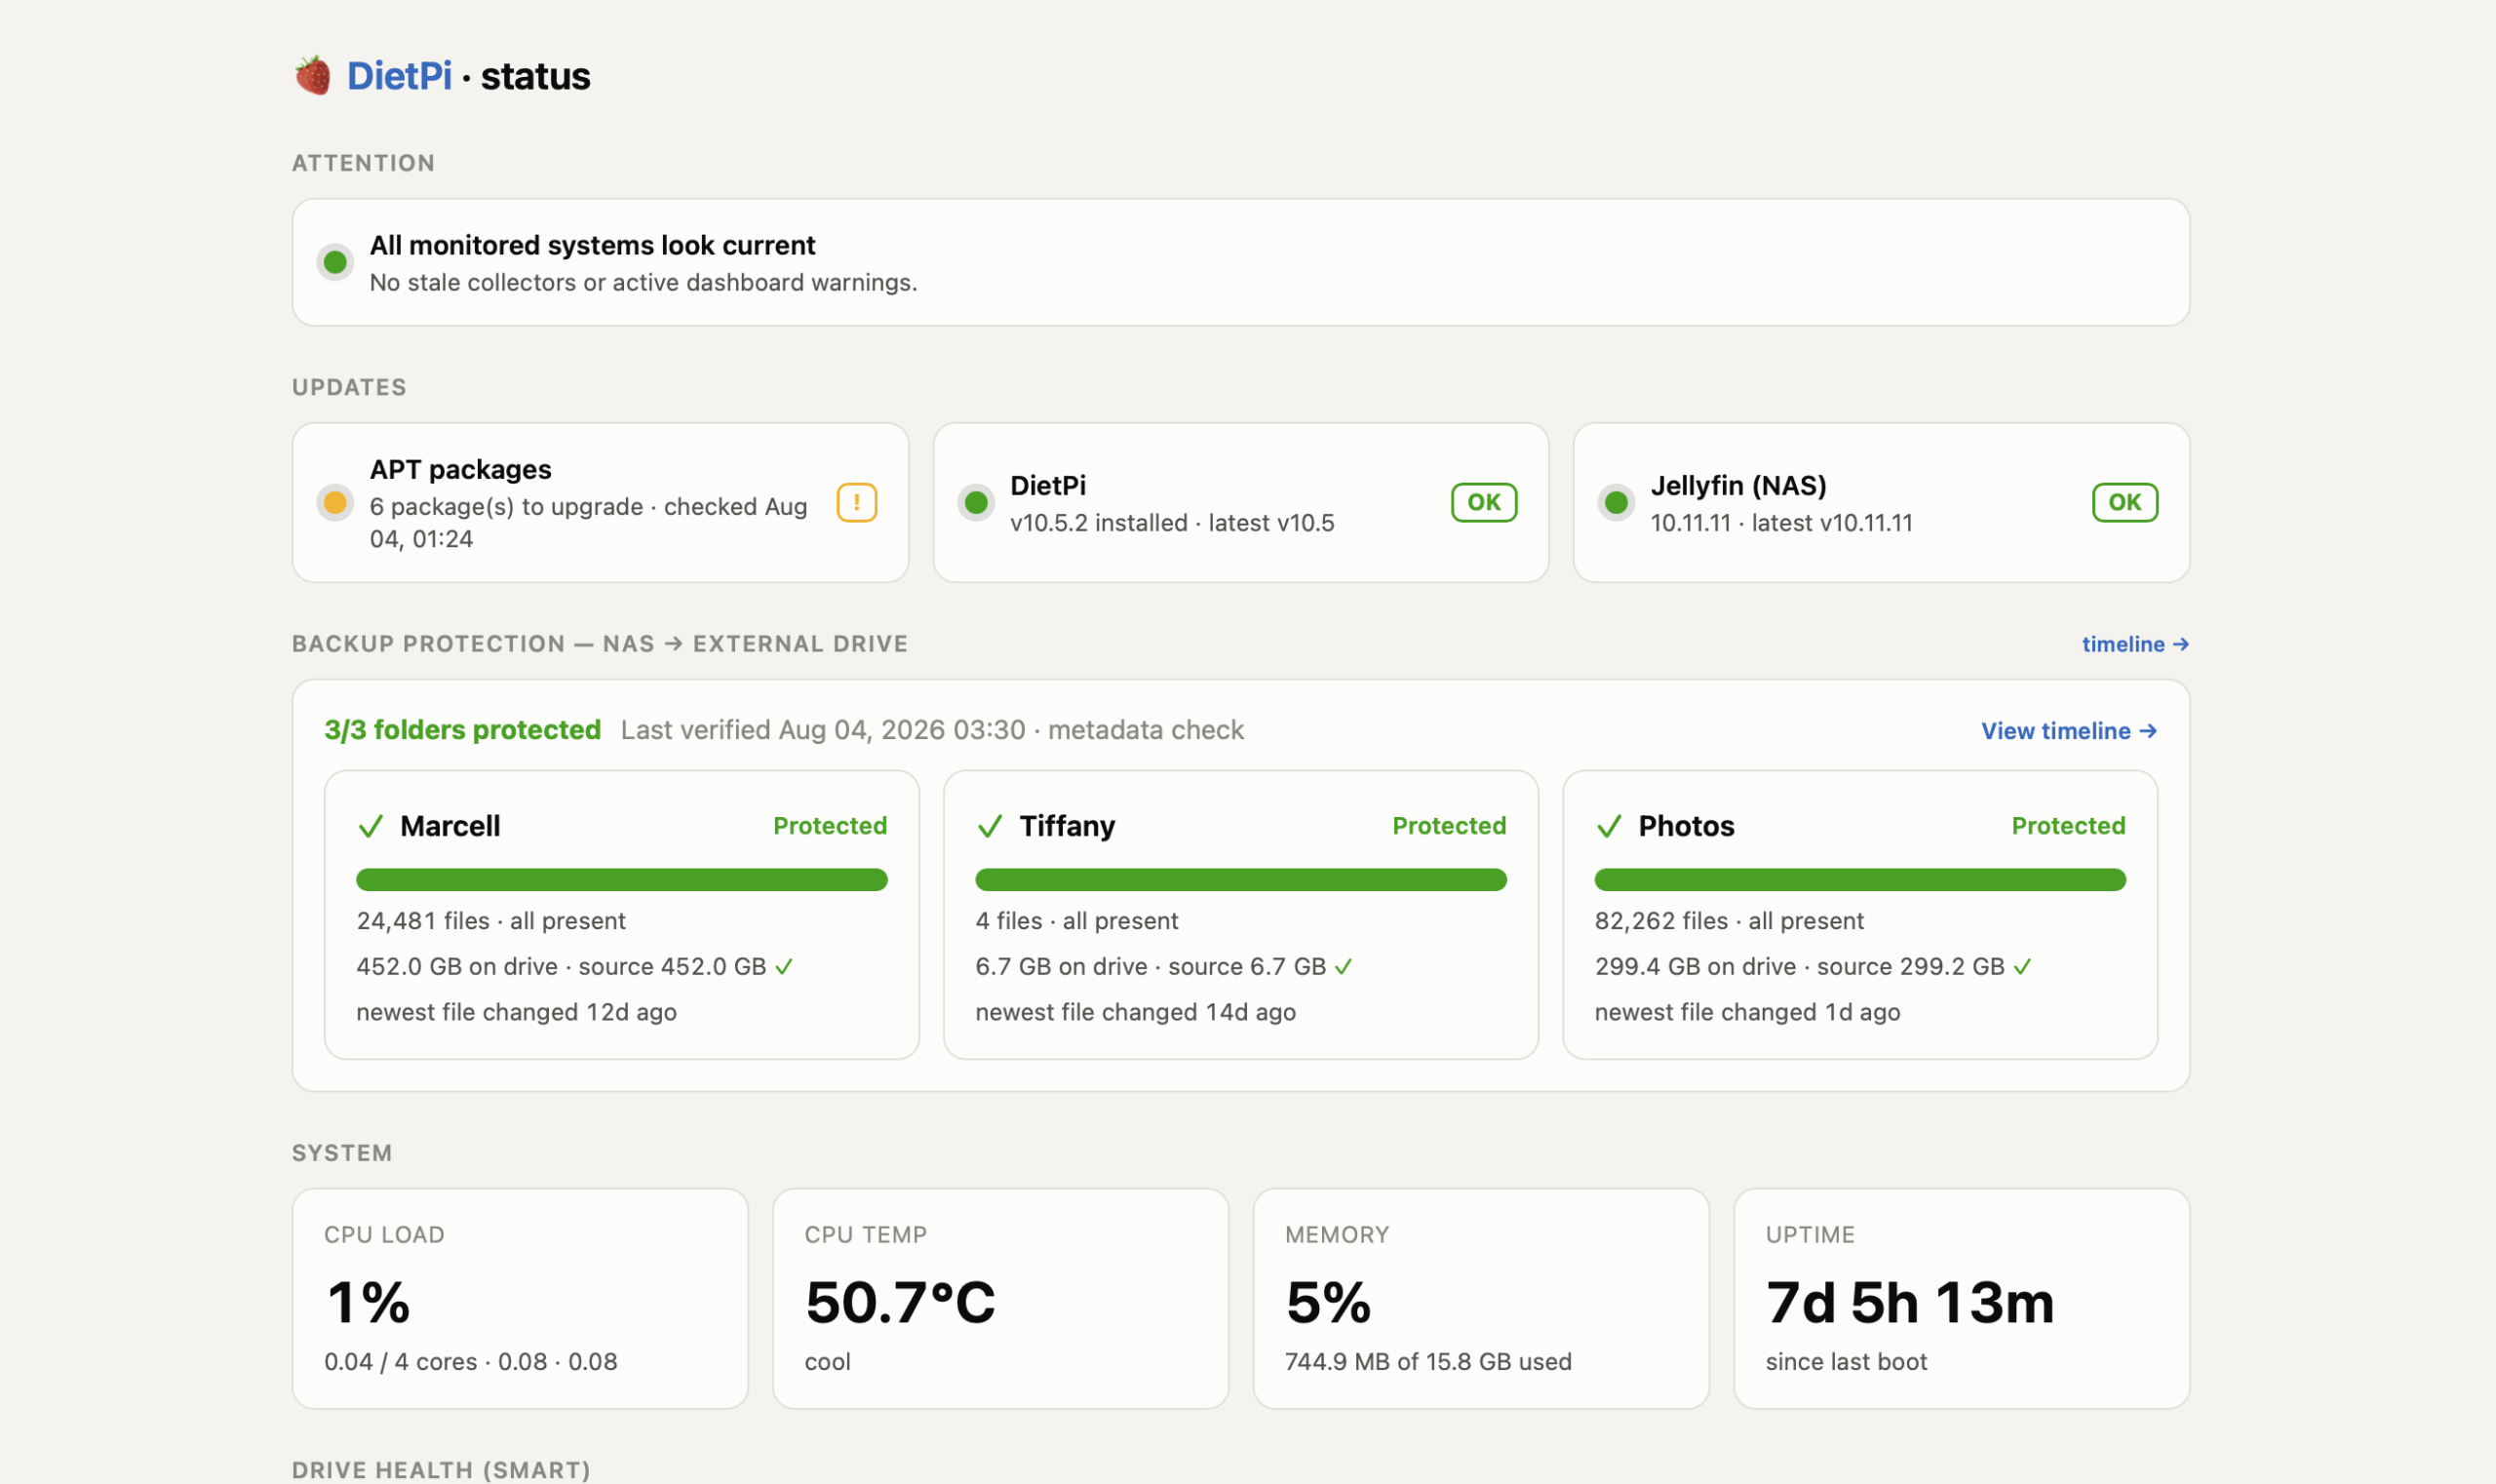Image resolution: width=2496 pixels, height=1484 pixels.
Task: Click the Photos folder progress bar
Action: 1860,879
